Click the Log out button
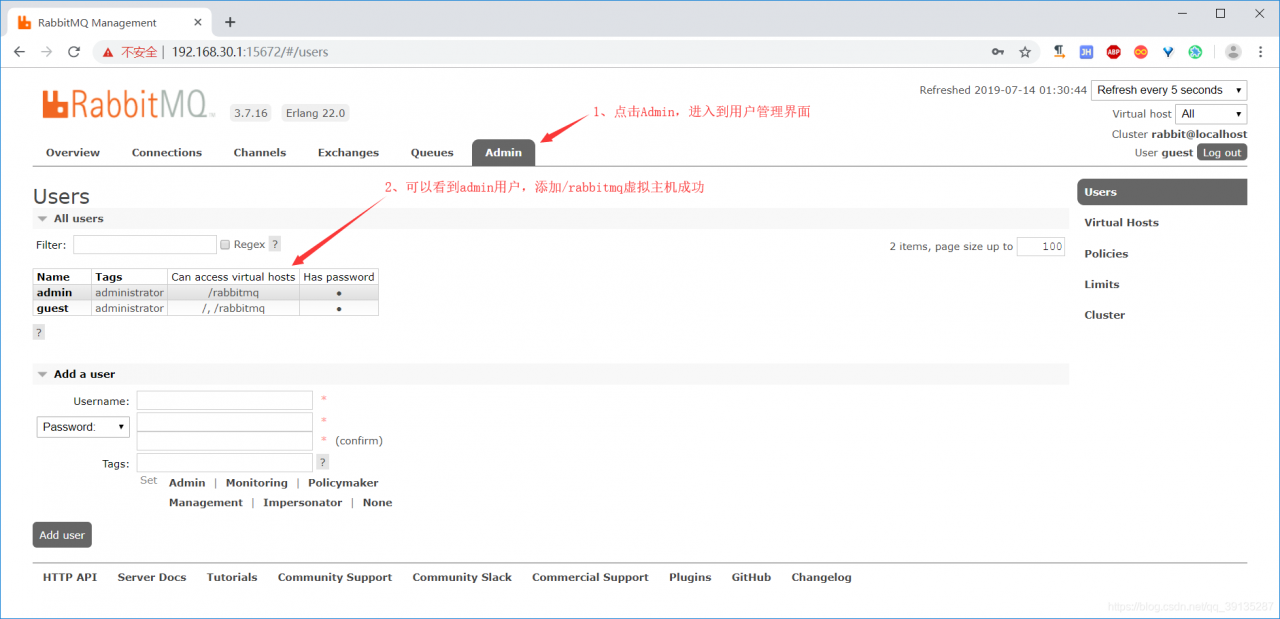The image size is (1280, 619). coord(1222,153)
